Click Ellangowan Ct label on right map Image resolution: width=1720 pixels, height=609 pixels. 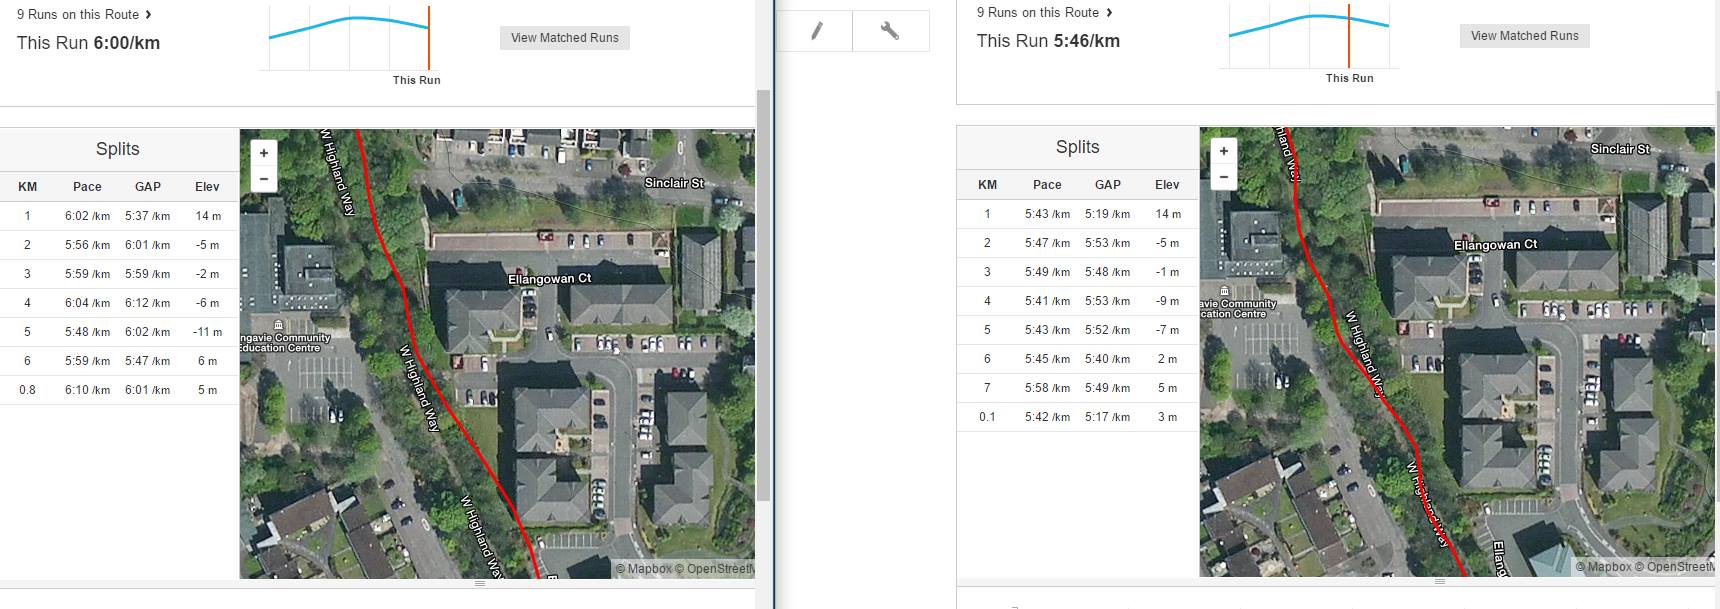tap(1495, 245)
